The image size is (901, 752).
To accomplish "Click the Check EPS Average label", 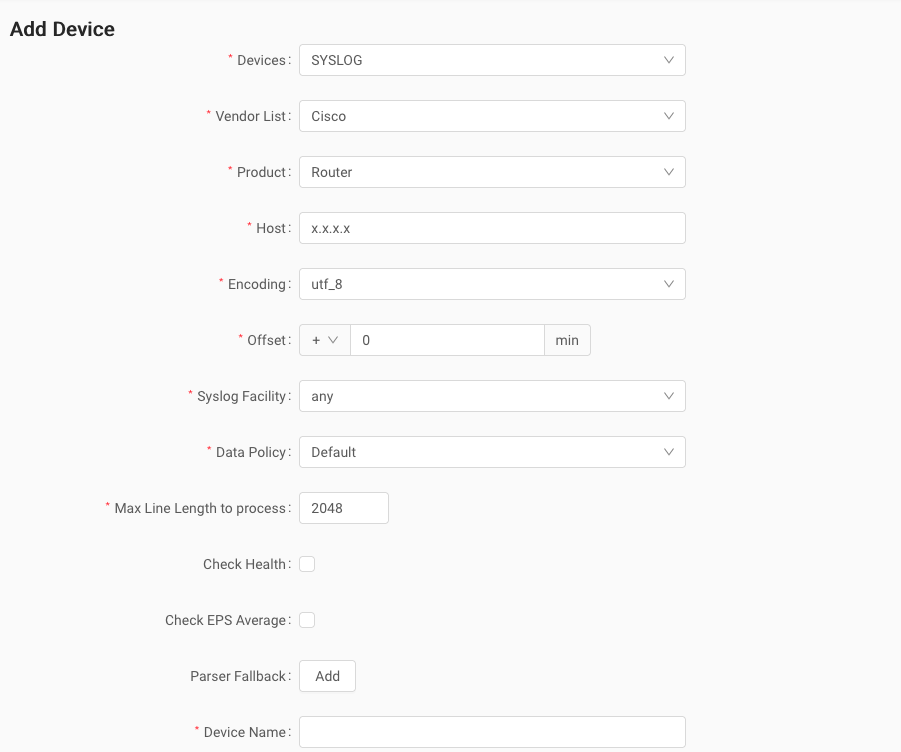I will coord(225,620).
